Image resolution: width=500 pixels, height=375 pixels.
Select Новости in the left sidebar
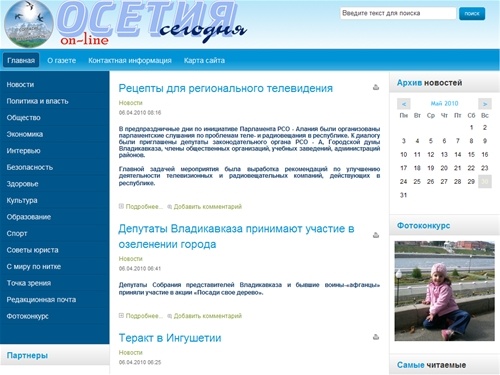[x=20, y=84]
